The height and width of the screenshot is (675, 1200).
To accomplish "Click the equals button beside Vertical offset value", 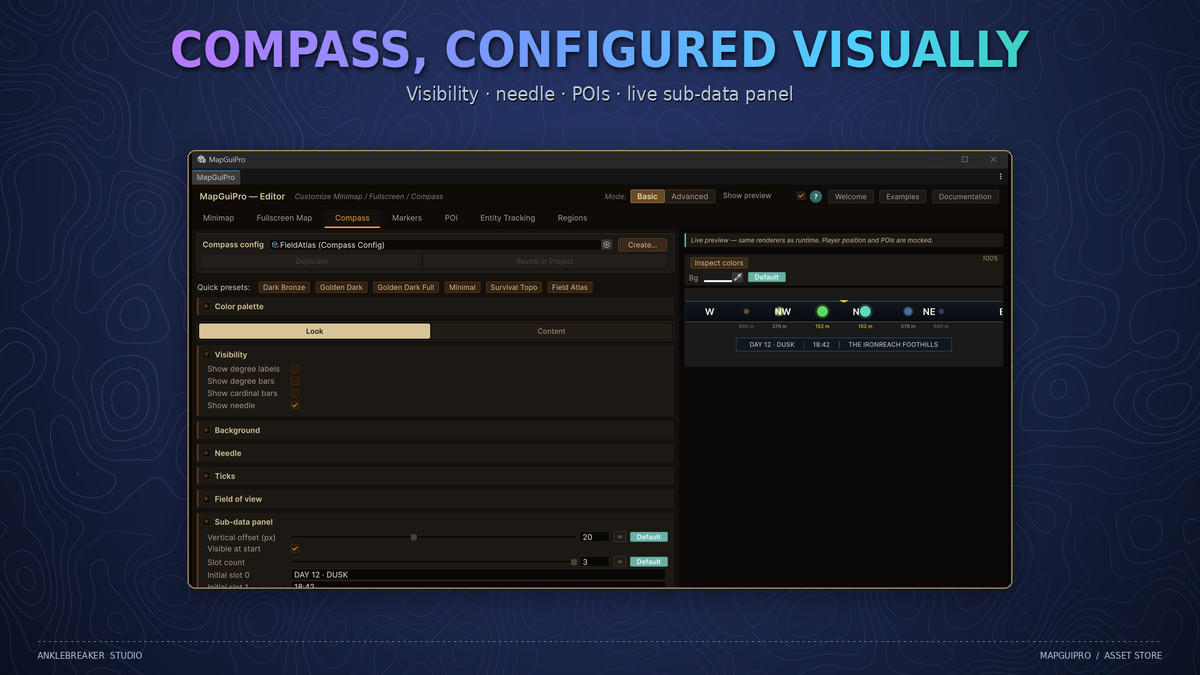I will click(619, 537).
